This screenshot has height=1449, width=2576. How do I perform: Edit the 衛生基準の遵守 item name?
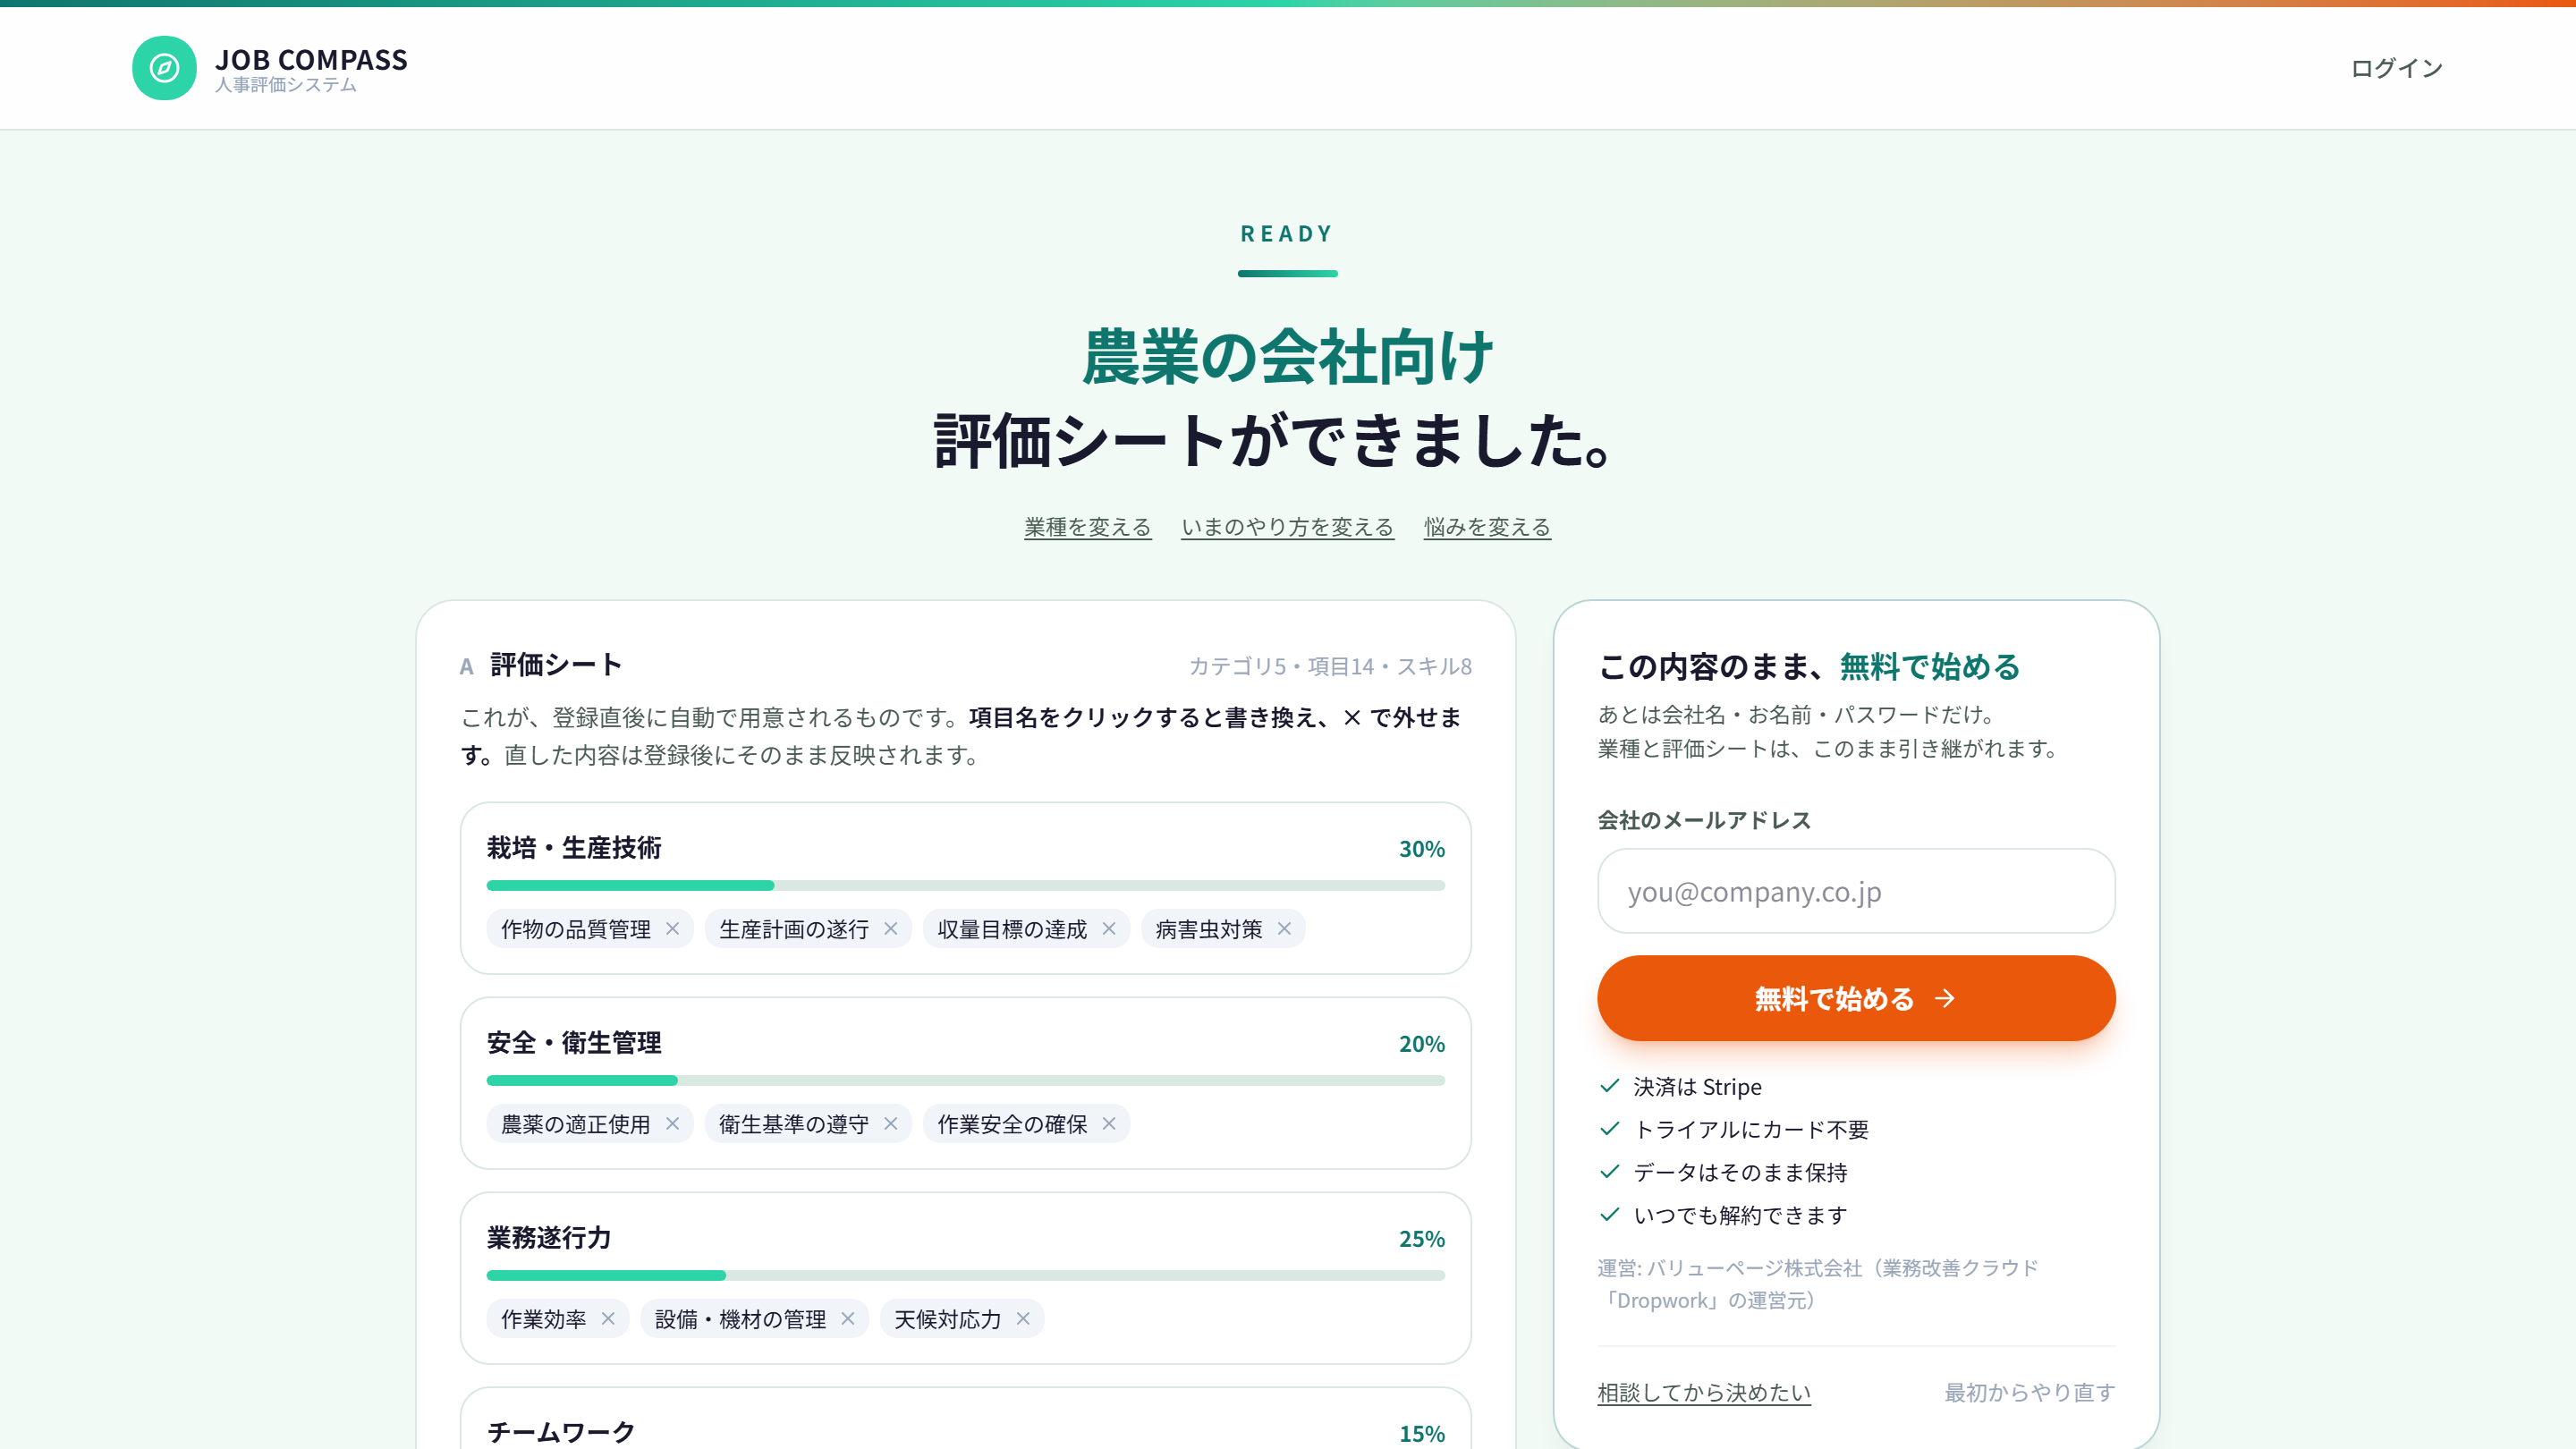[794, 1124]
